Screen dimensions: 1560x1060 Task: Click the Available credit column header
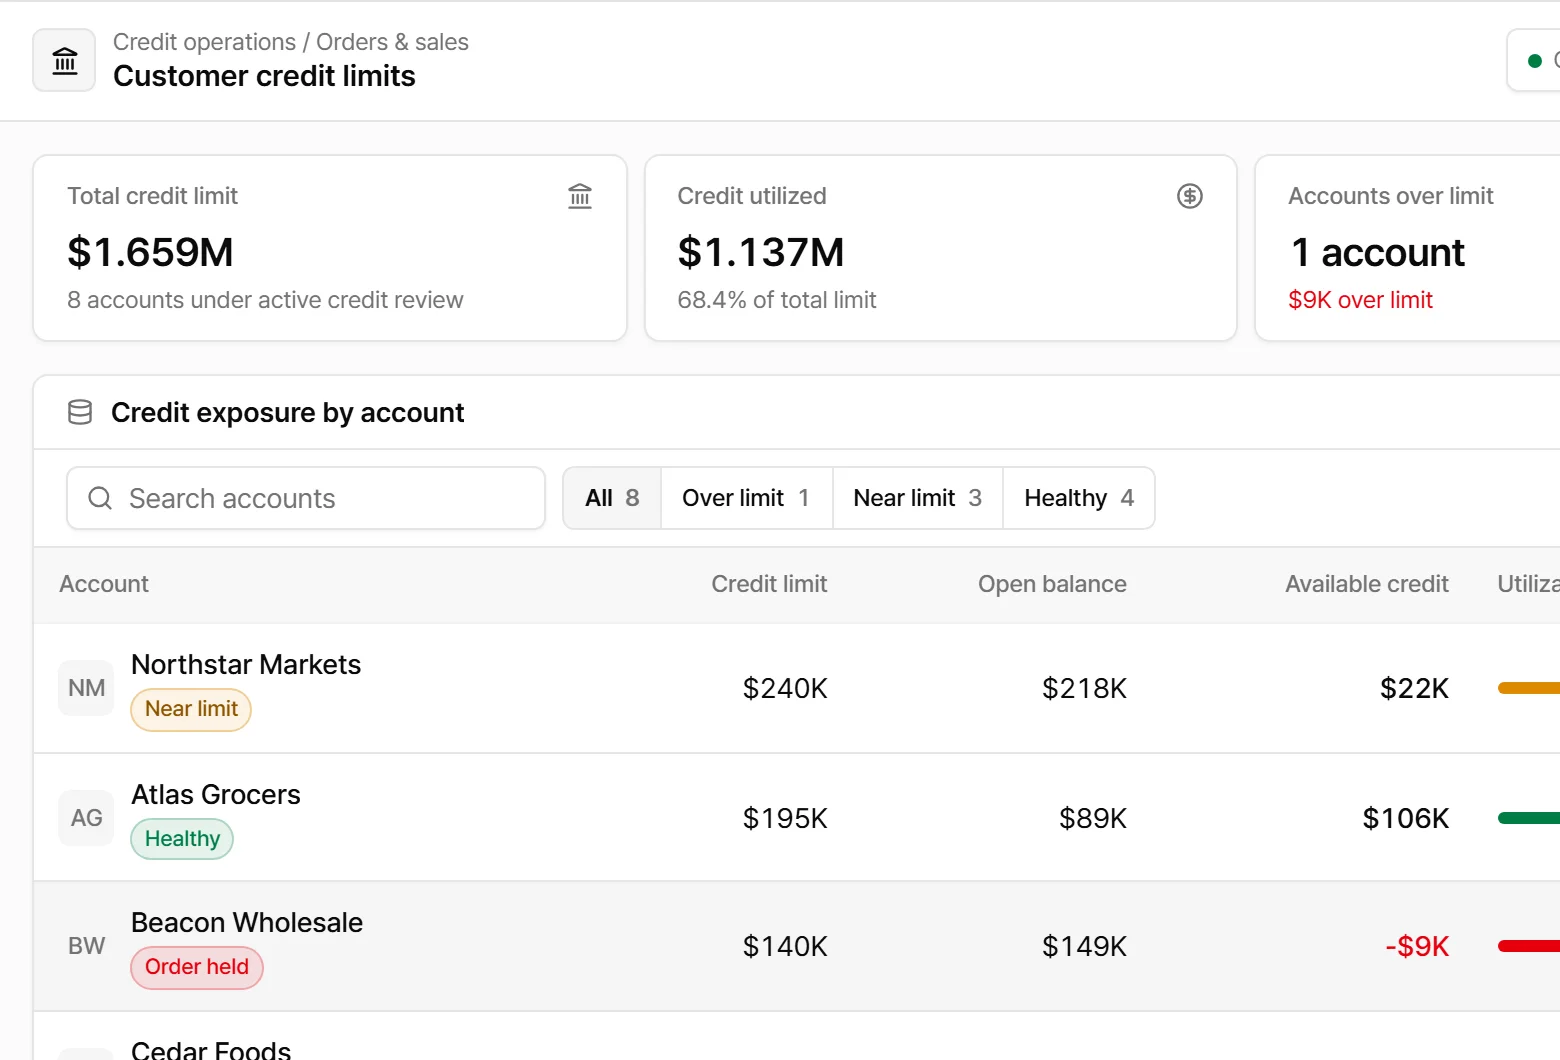[1367, 584]
